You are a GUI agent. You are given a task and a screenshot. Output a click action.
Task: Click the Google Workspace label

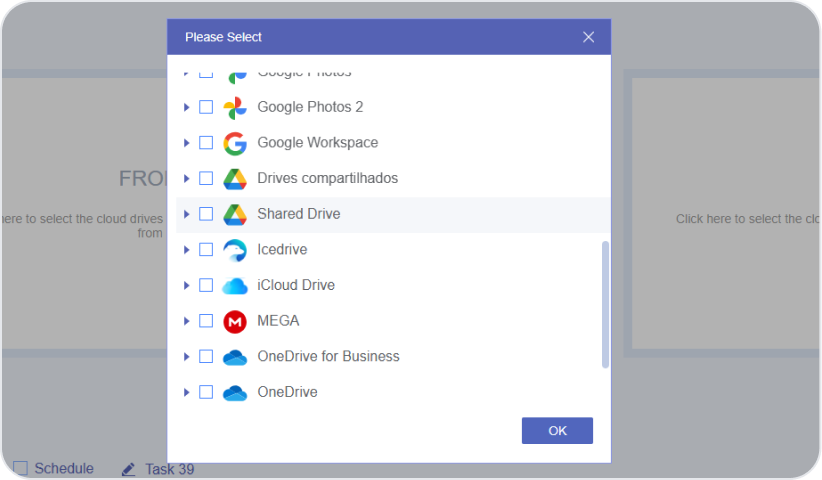(318, 143)
